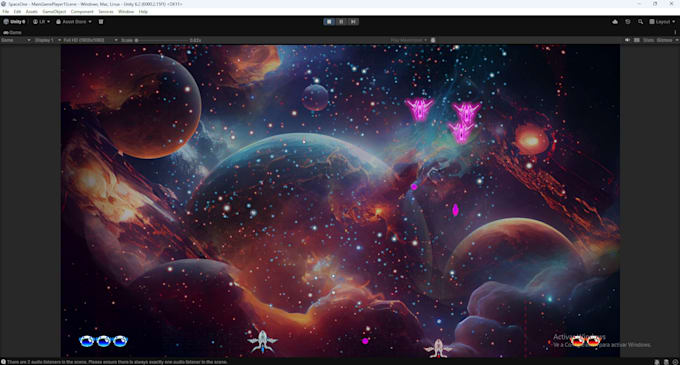Open the Full HD resolution dropdown
Viewport: 680px width, 365px height.
(90, 40)
